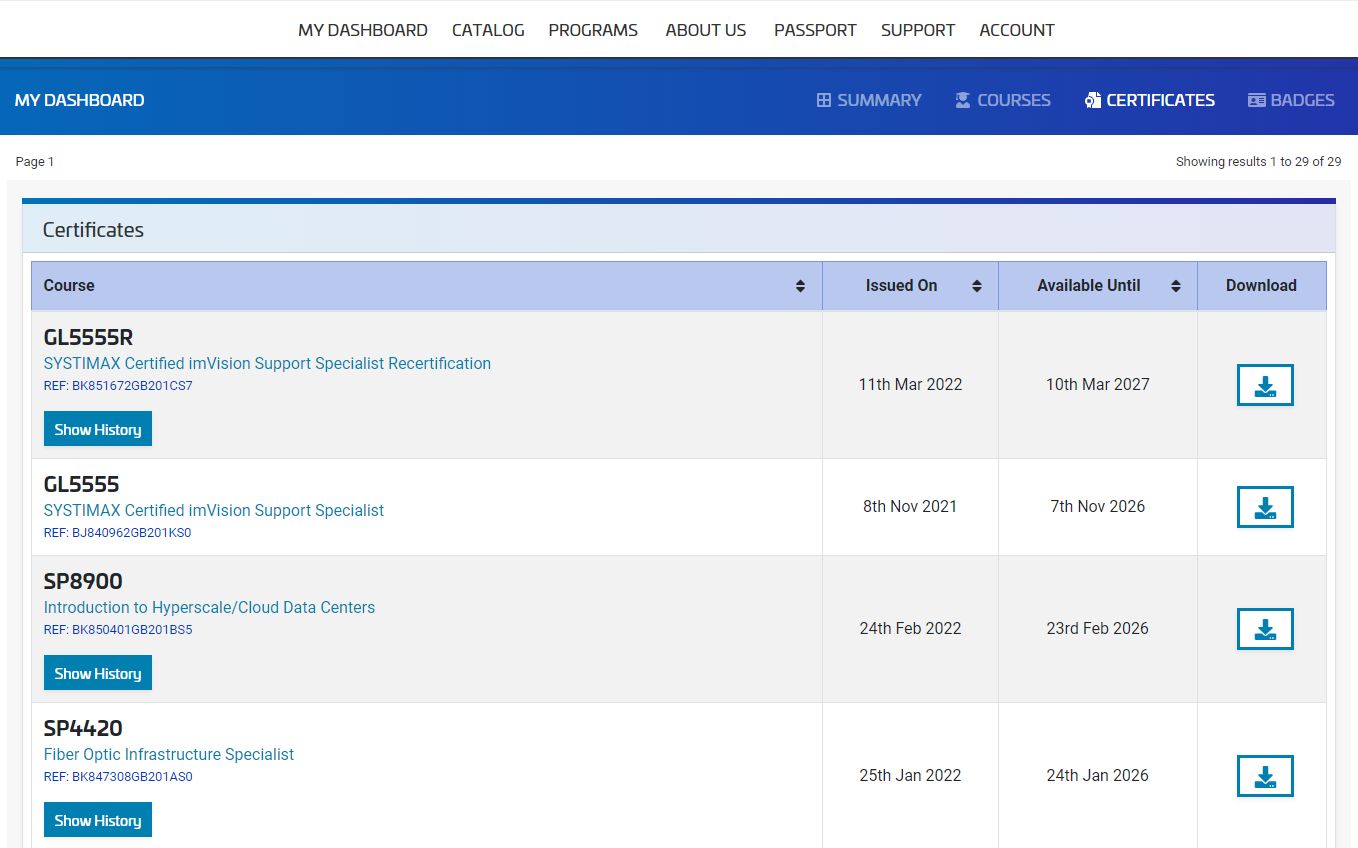
Task: Click REF BK851672GB201CS7 reference text
Action: click(118, 386)
